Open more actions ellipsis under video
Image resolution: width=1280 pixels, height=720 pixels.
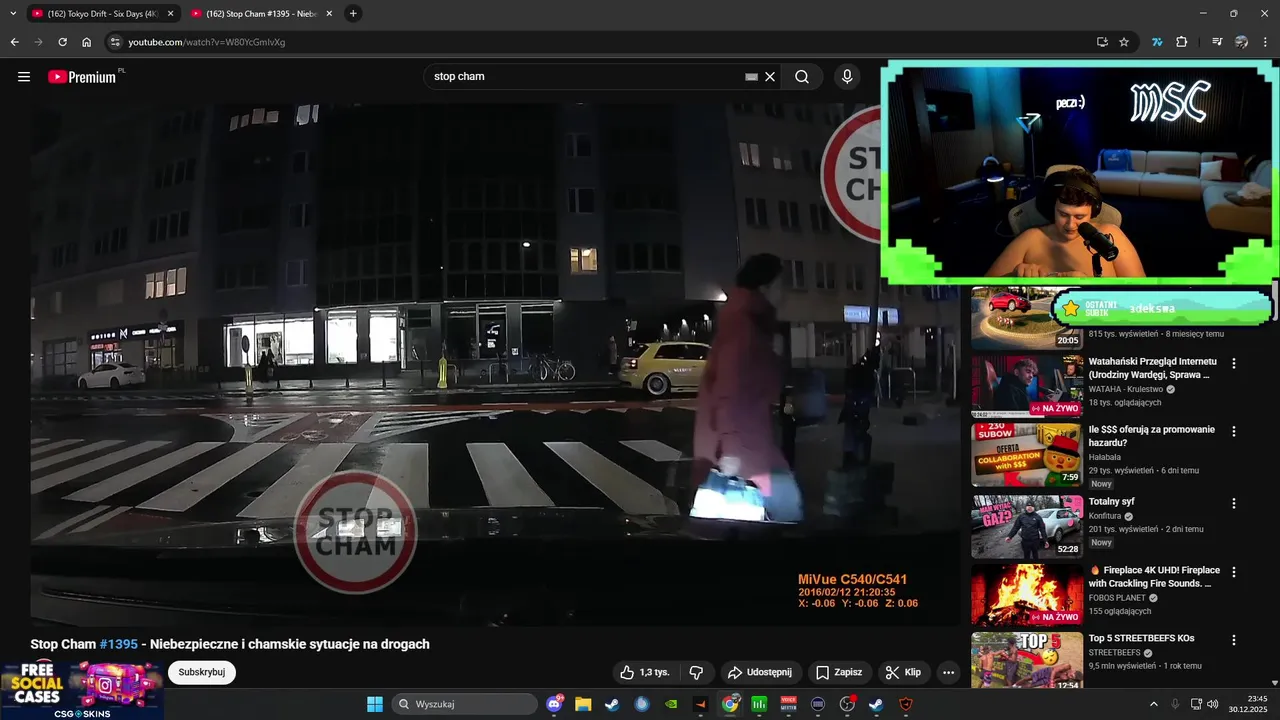[x=949, y=672]
